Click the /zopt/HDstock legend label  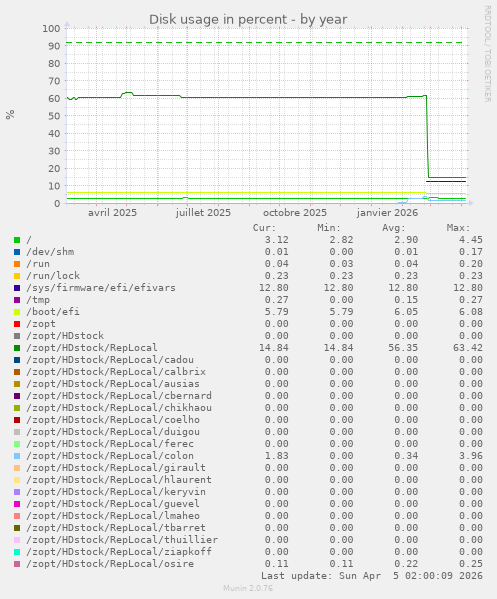pos(65,336)
